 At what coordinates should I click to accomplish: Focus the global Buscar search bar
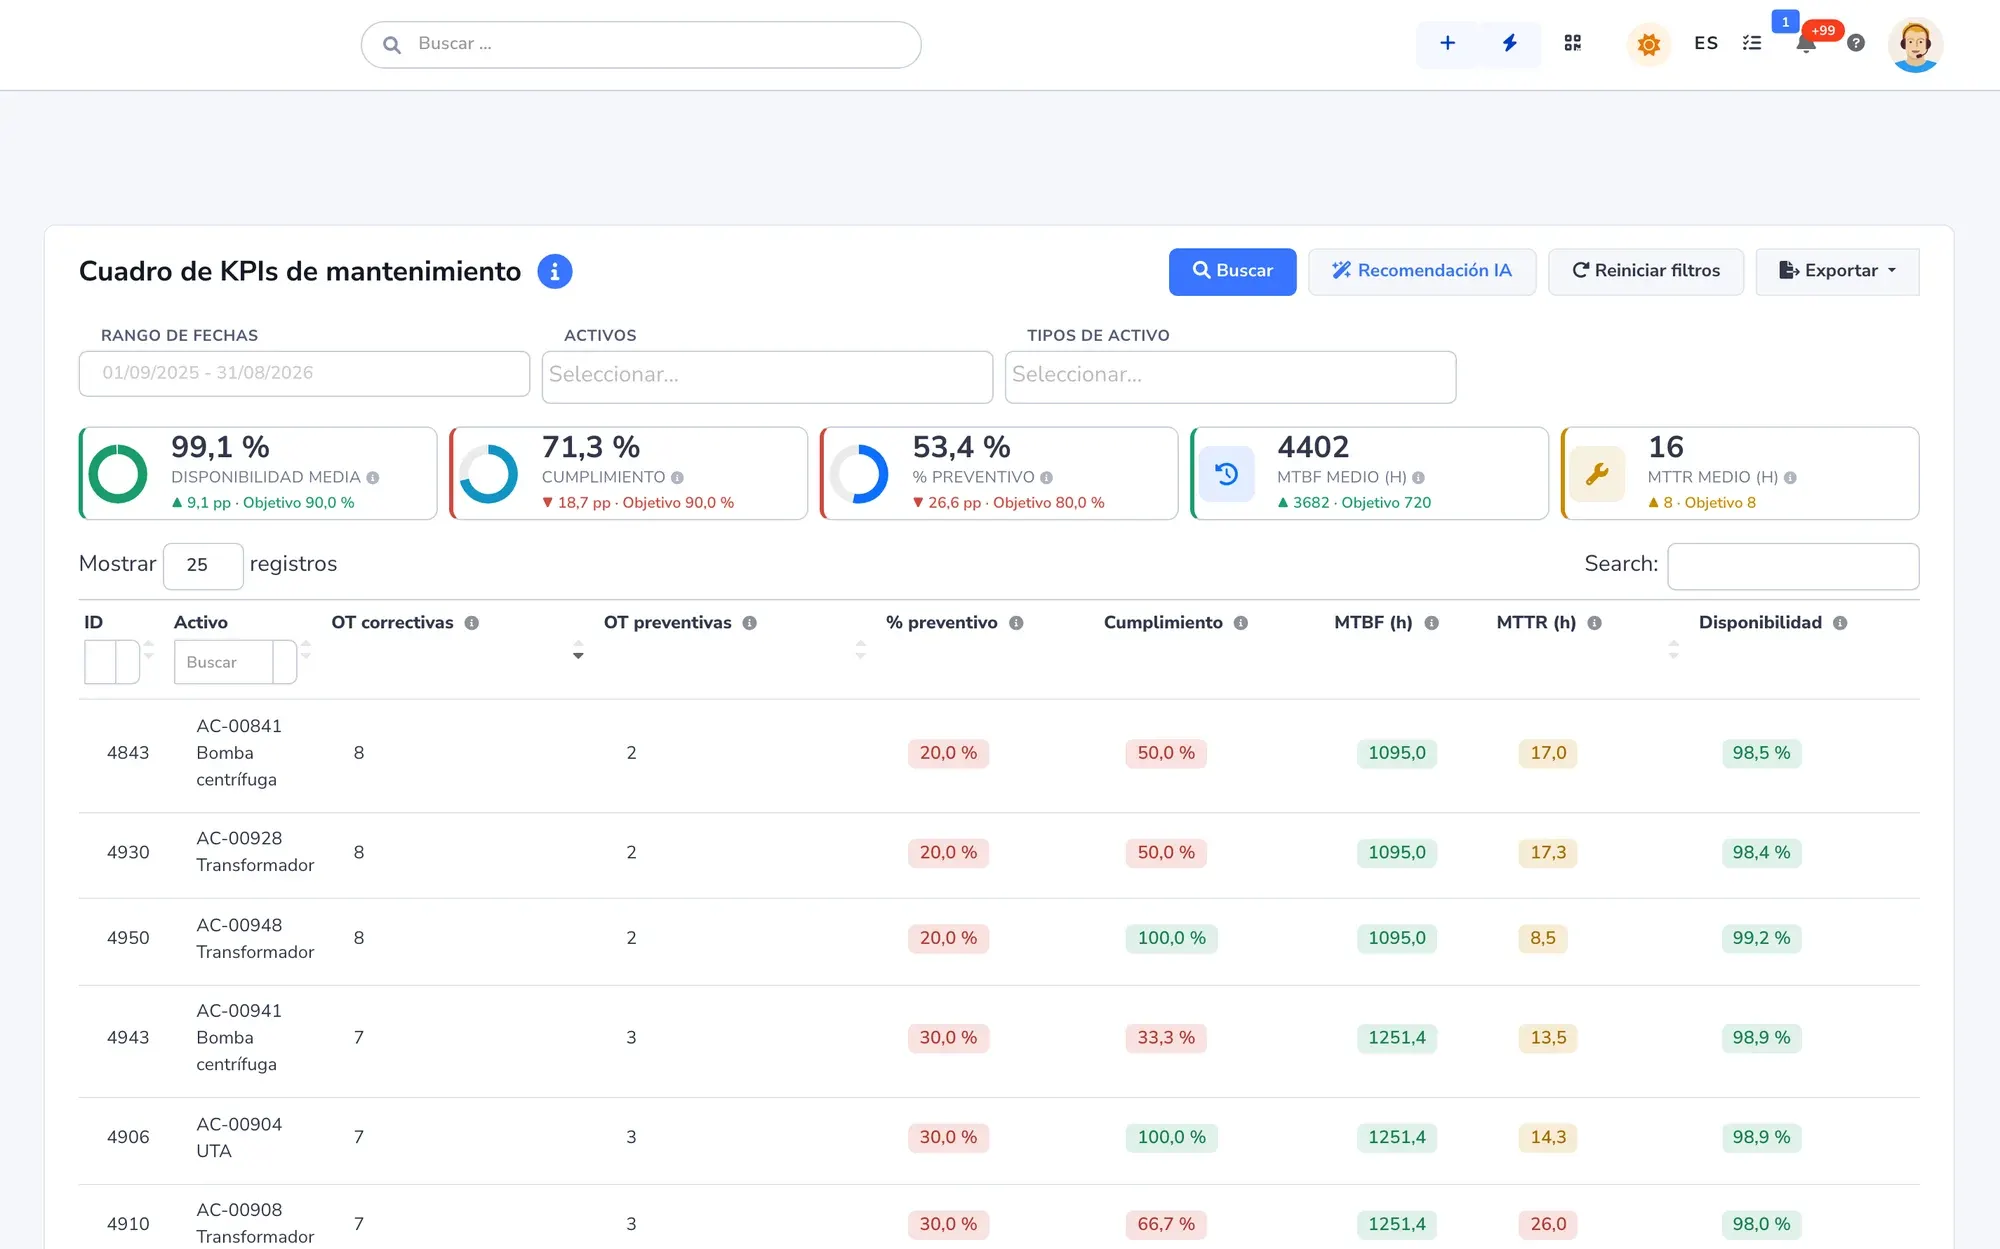(641, 44)
